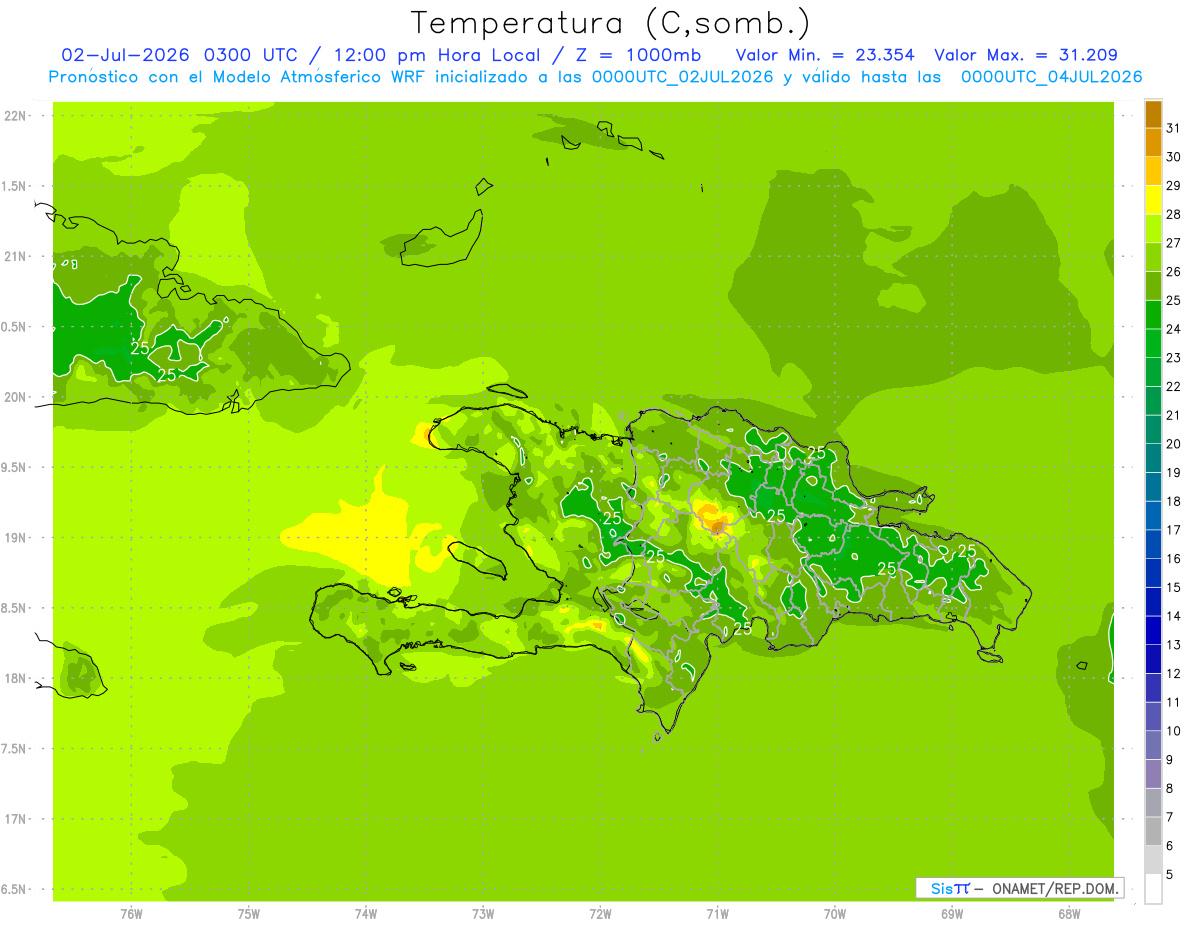This screenshot has height=927, width=1200.
Task: Select teal legend swatch between 19 and 20
Action: 1153,458
